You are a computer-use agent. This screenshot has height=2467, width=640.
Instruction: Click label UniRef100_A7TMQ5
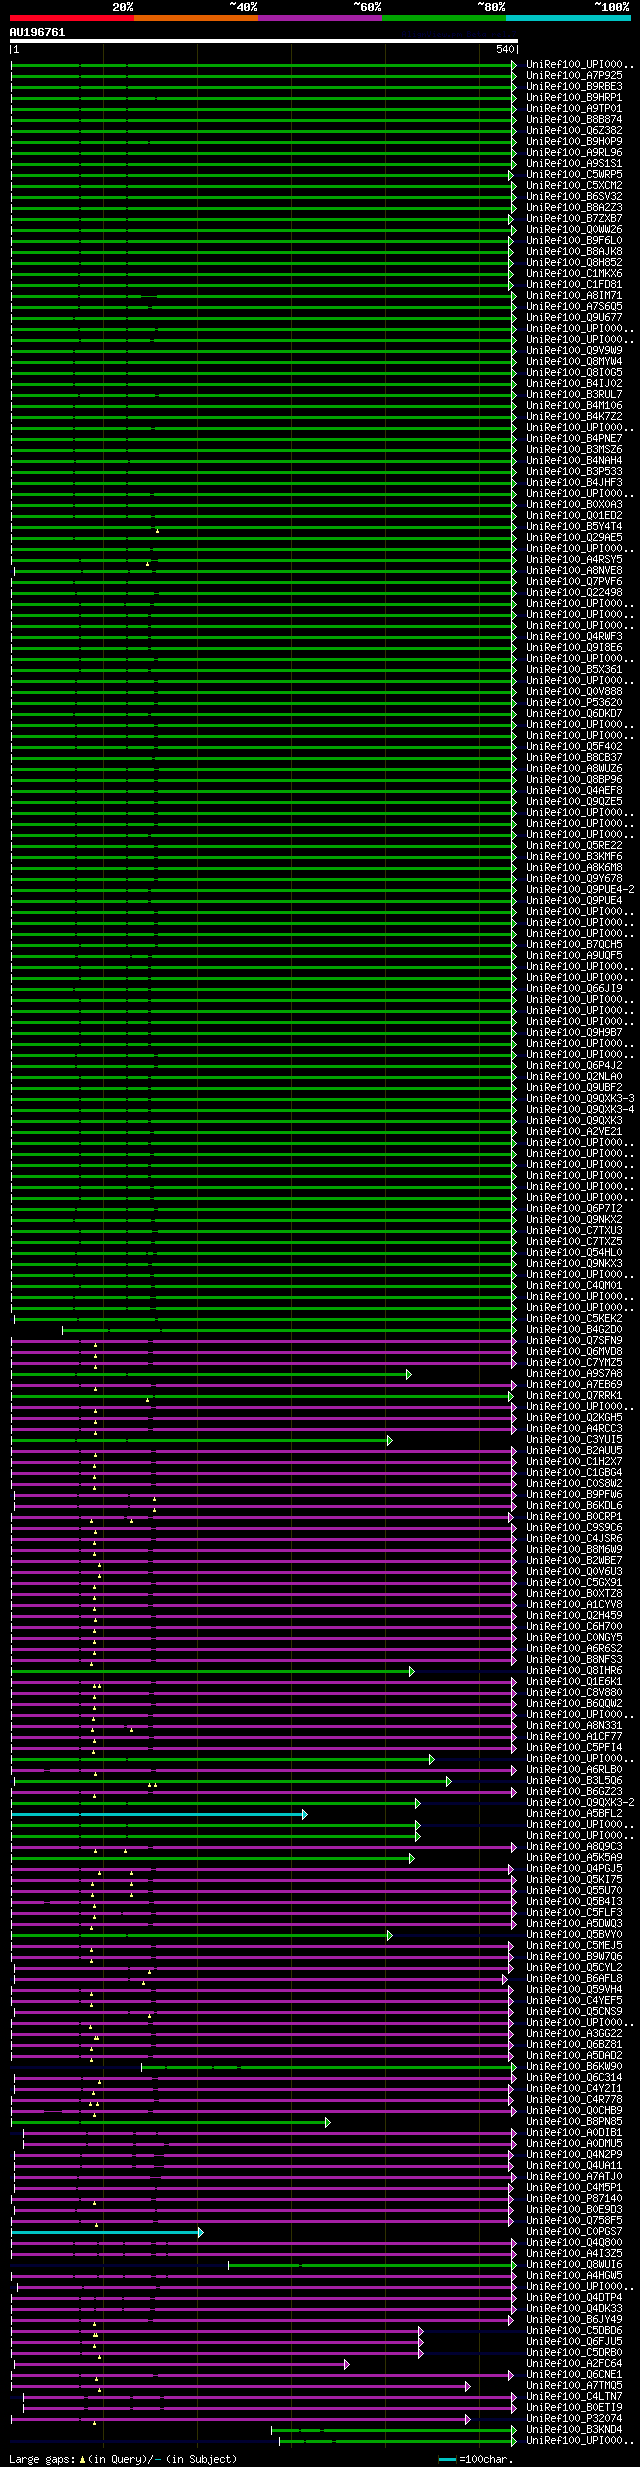(574, 2385)
